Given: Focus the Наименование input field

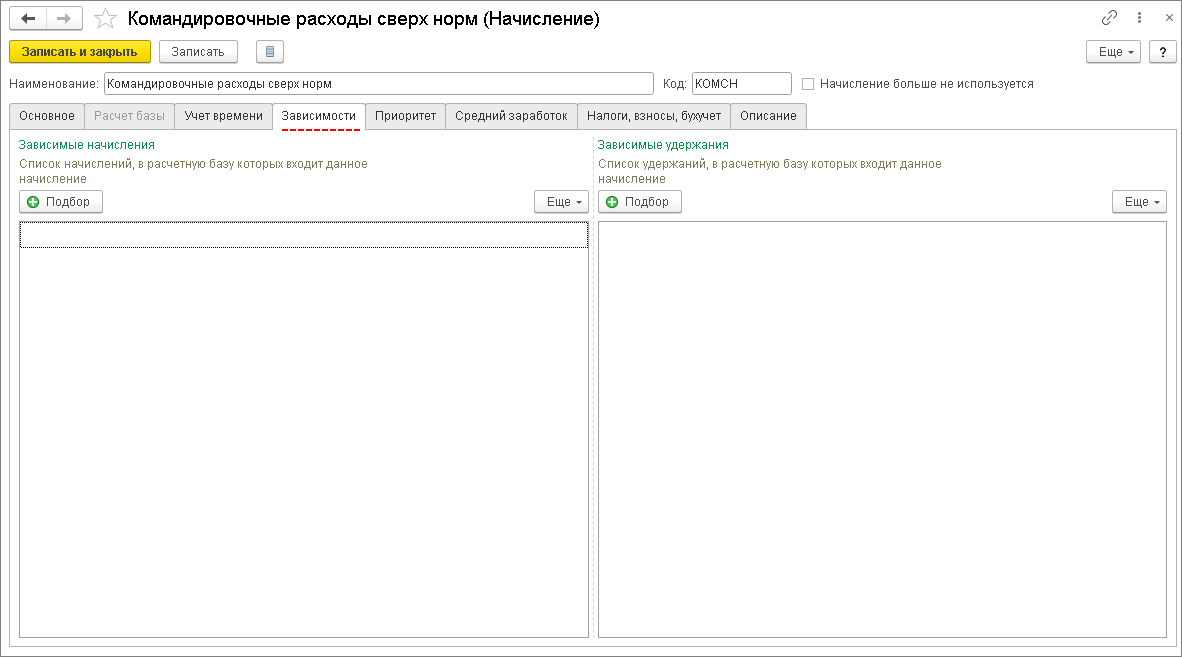Looking at the screenshot, I should pos(378,84).
